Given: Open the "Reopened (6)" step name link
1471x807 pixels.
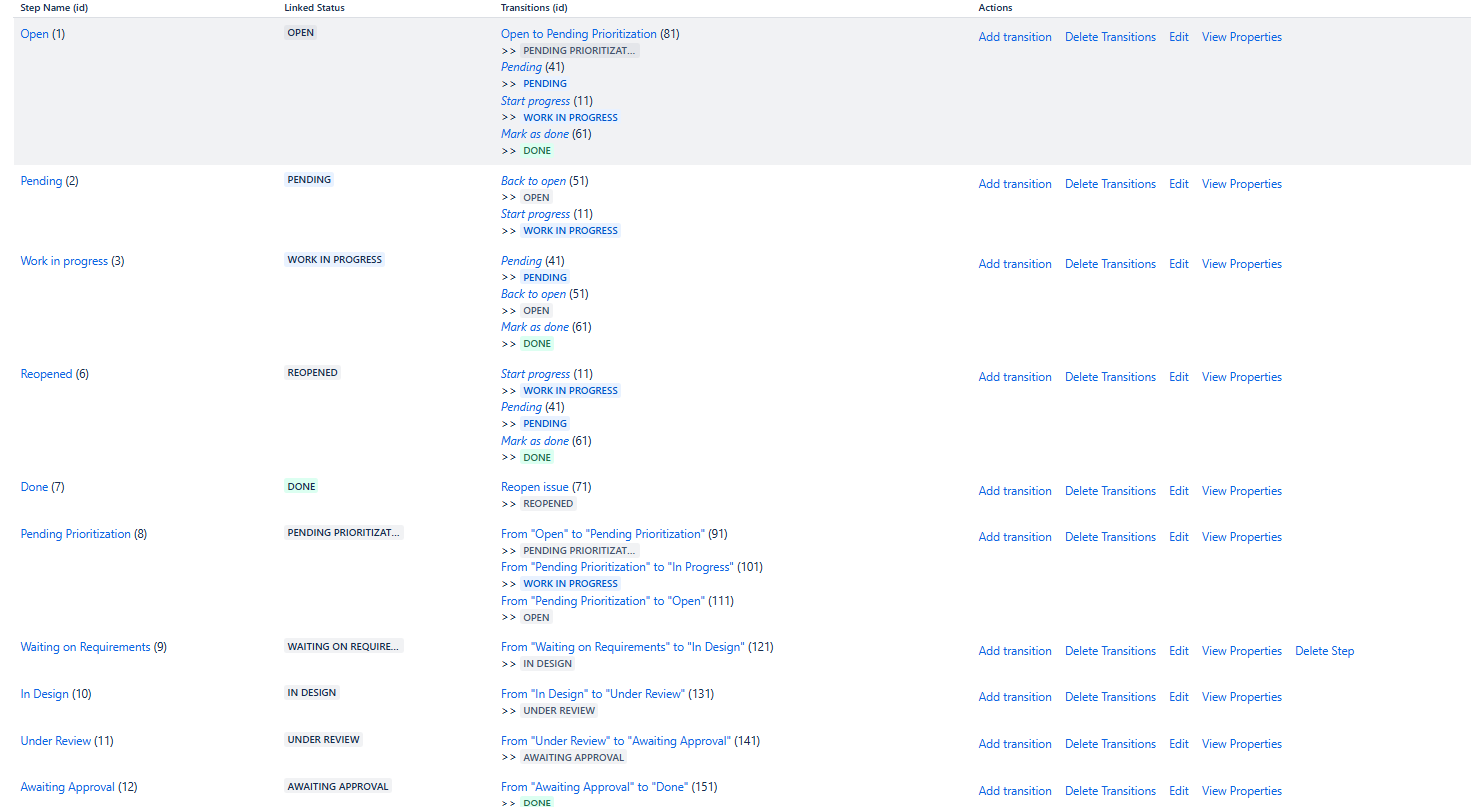Looking at the screenshot, I should [47, 374].
